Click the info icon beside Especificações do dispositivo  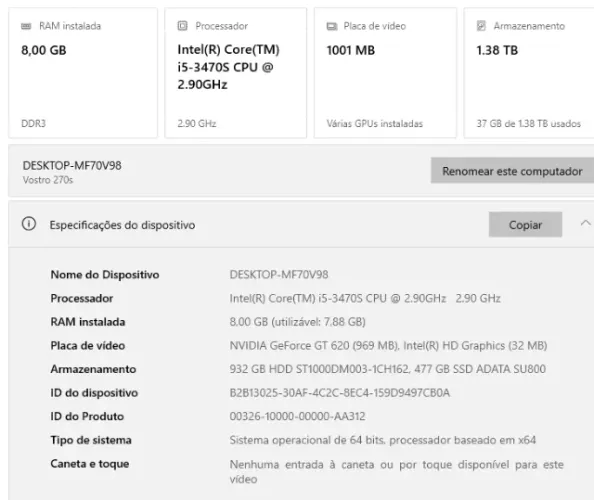pyautogui.click(x=29, y=224)
